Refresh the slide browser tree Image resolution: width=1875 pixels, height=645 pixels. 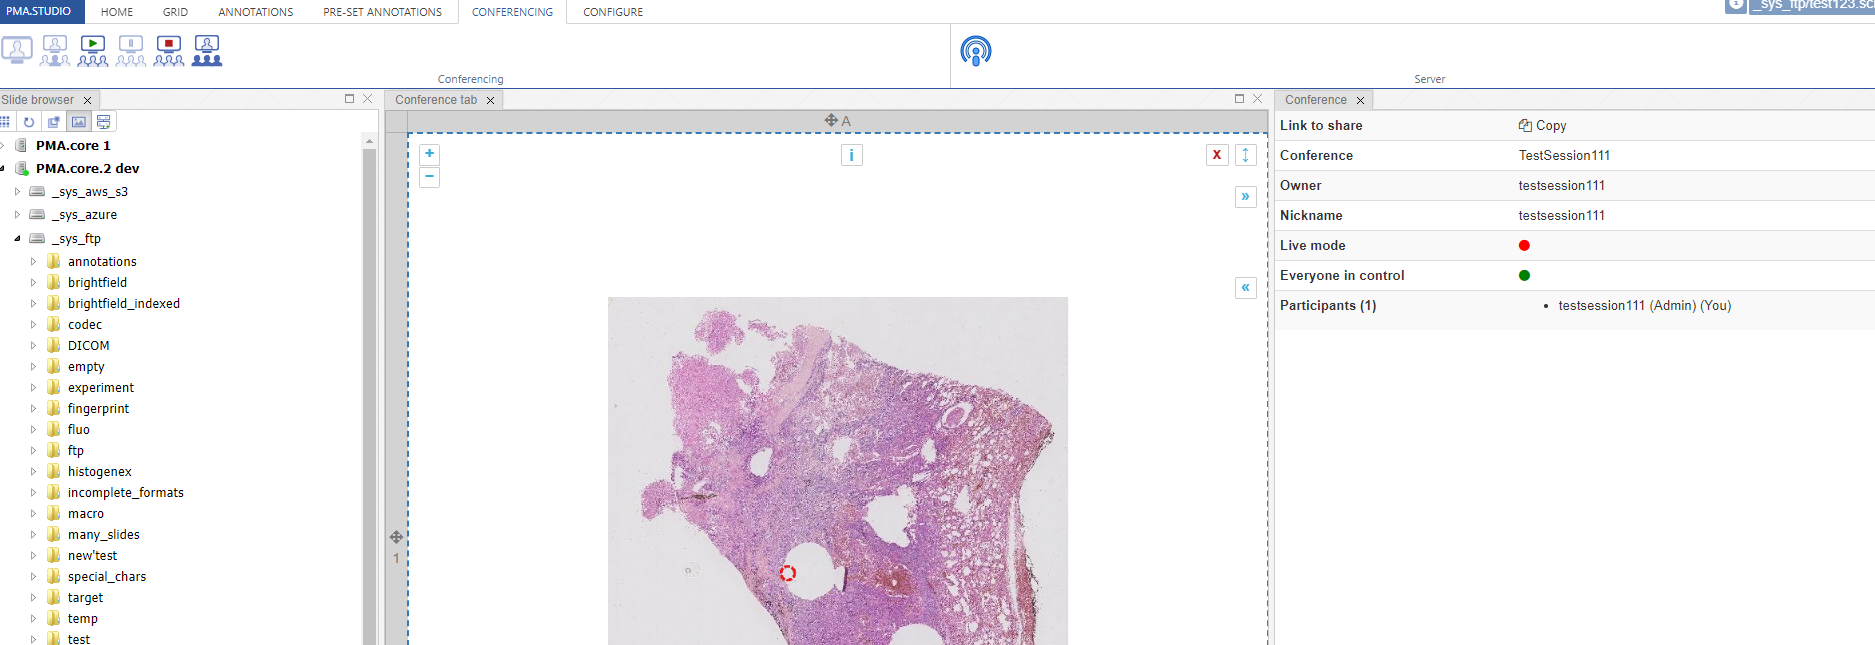click(29, 122)
